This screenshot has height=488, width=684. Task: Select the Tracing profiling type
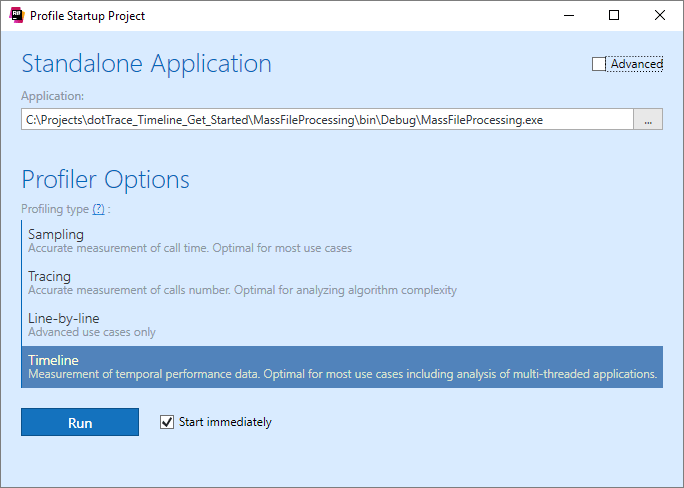pos(50,277)
